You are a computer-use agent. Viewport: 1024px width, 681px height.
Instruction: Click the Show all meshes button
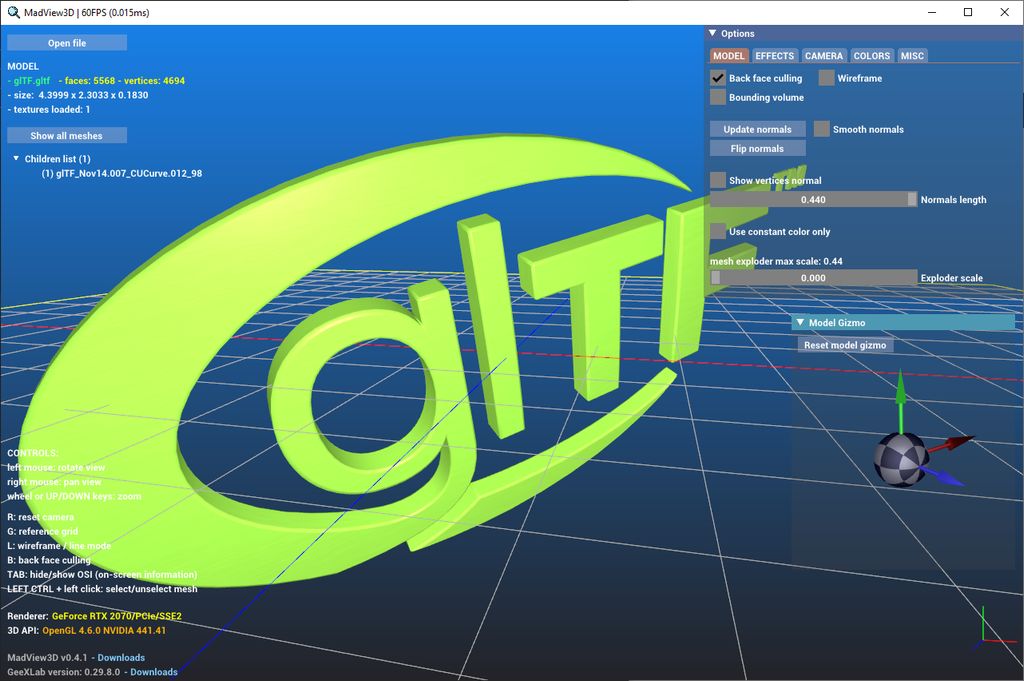(x=67, y=136)
